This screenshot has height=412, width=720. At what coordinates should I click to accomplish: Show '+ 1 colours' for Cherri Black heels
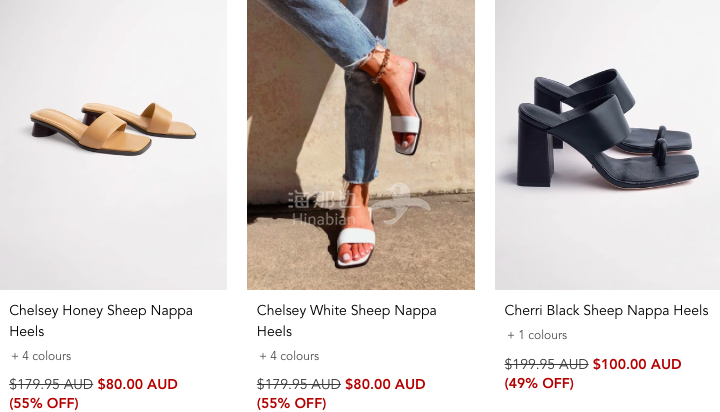537,335
